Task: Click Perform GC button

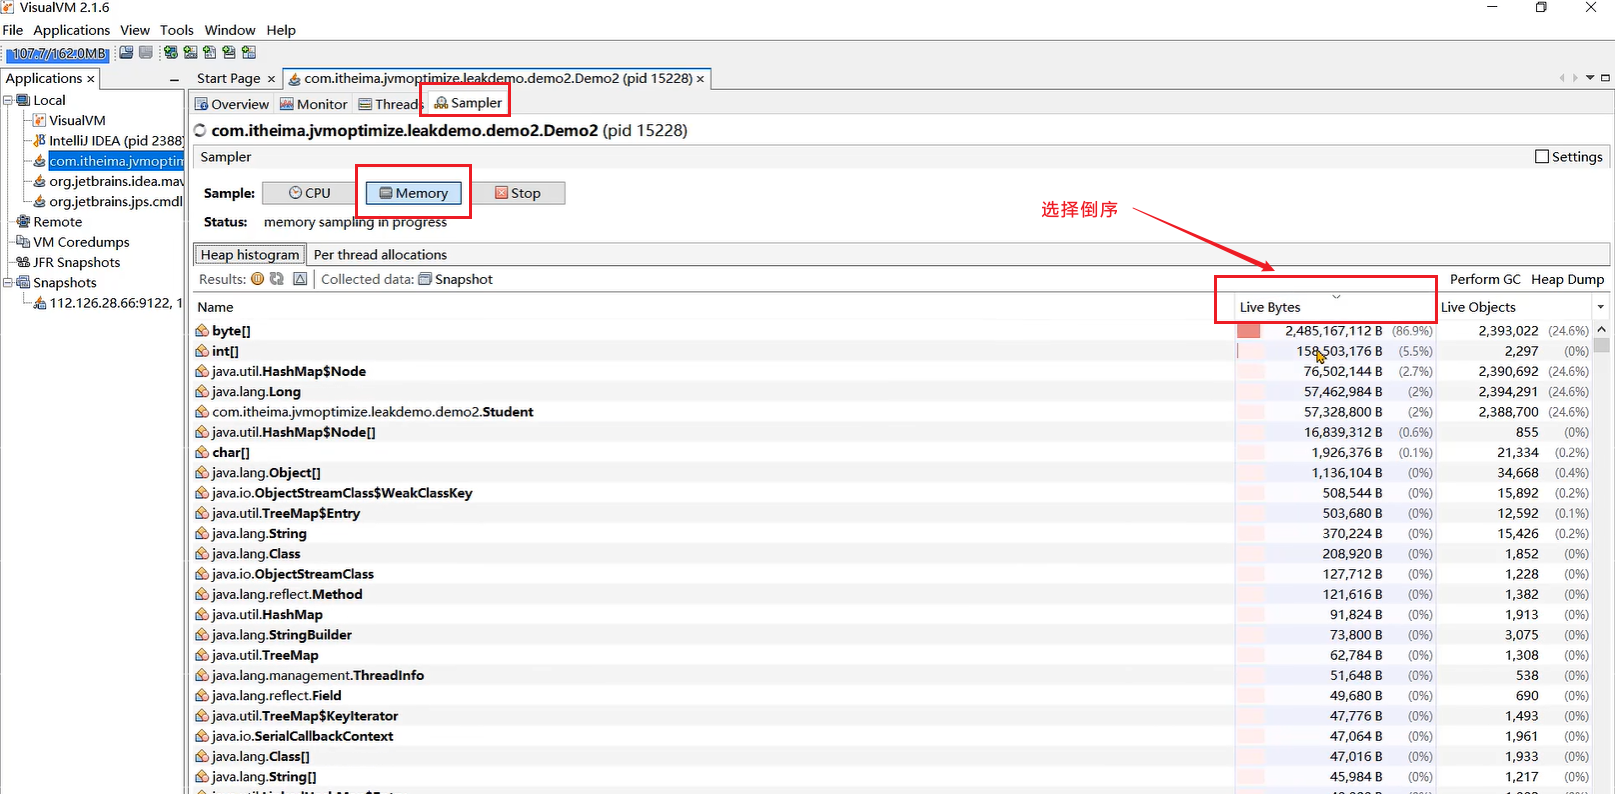Action: click(1485, 279)
